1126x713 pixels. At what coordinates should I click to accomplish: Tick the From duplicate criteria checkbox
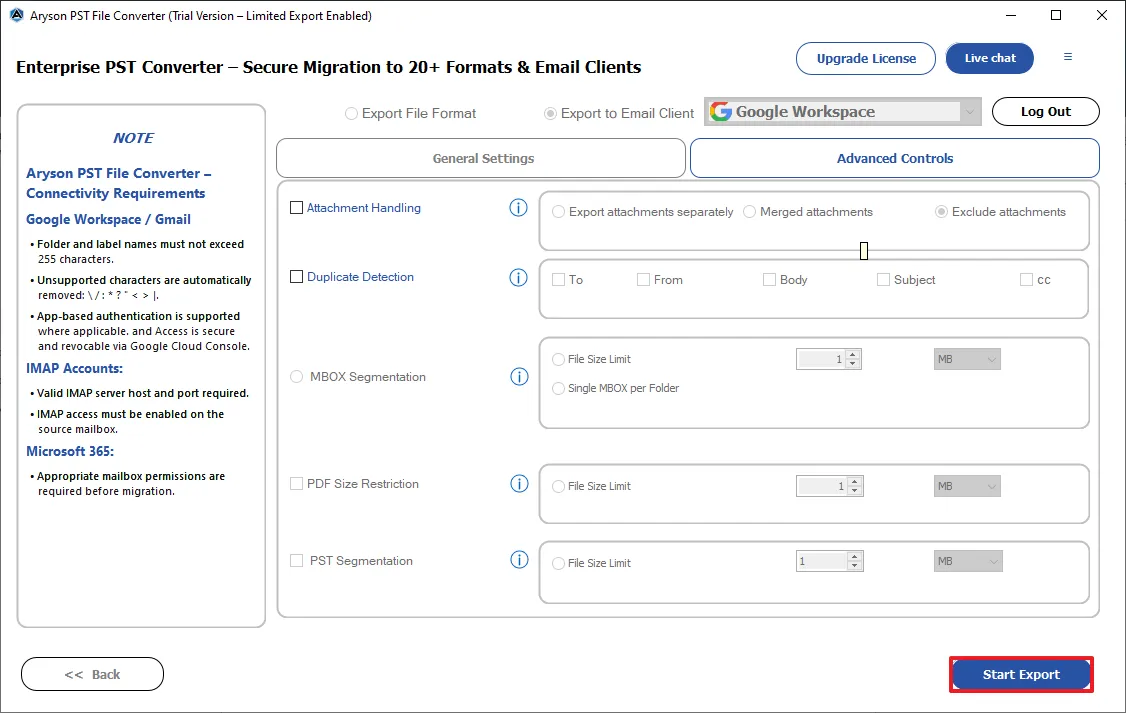[x=643, y=279]
